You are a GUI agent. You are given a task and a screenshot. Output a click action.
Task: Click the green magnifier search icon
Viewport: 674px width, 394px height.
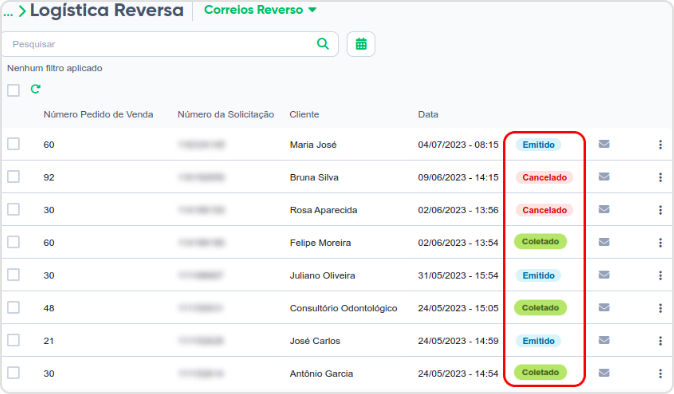(322, 43)
